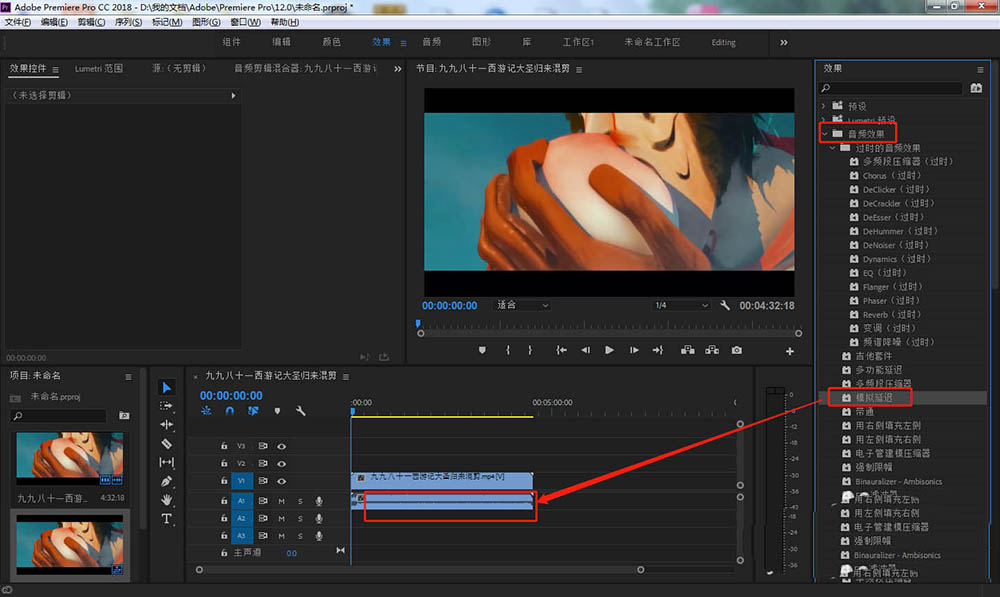The width and height of the screenshot is (1000, 597).
Task: Toggle snap magnet in the timeline
Action: pos(229,411)
